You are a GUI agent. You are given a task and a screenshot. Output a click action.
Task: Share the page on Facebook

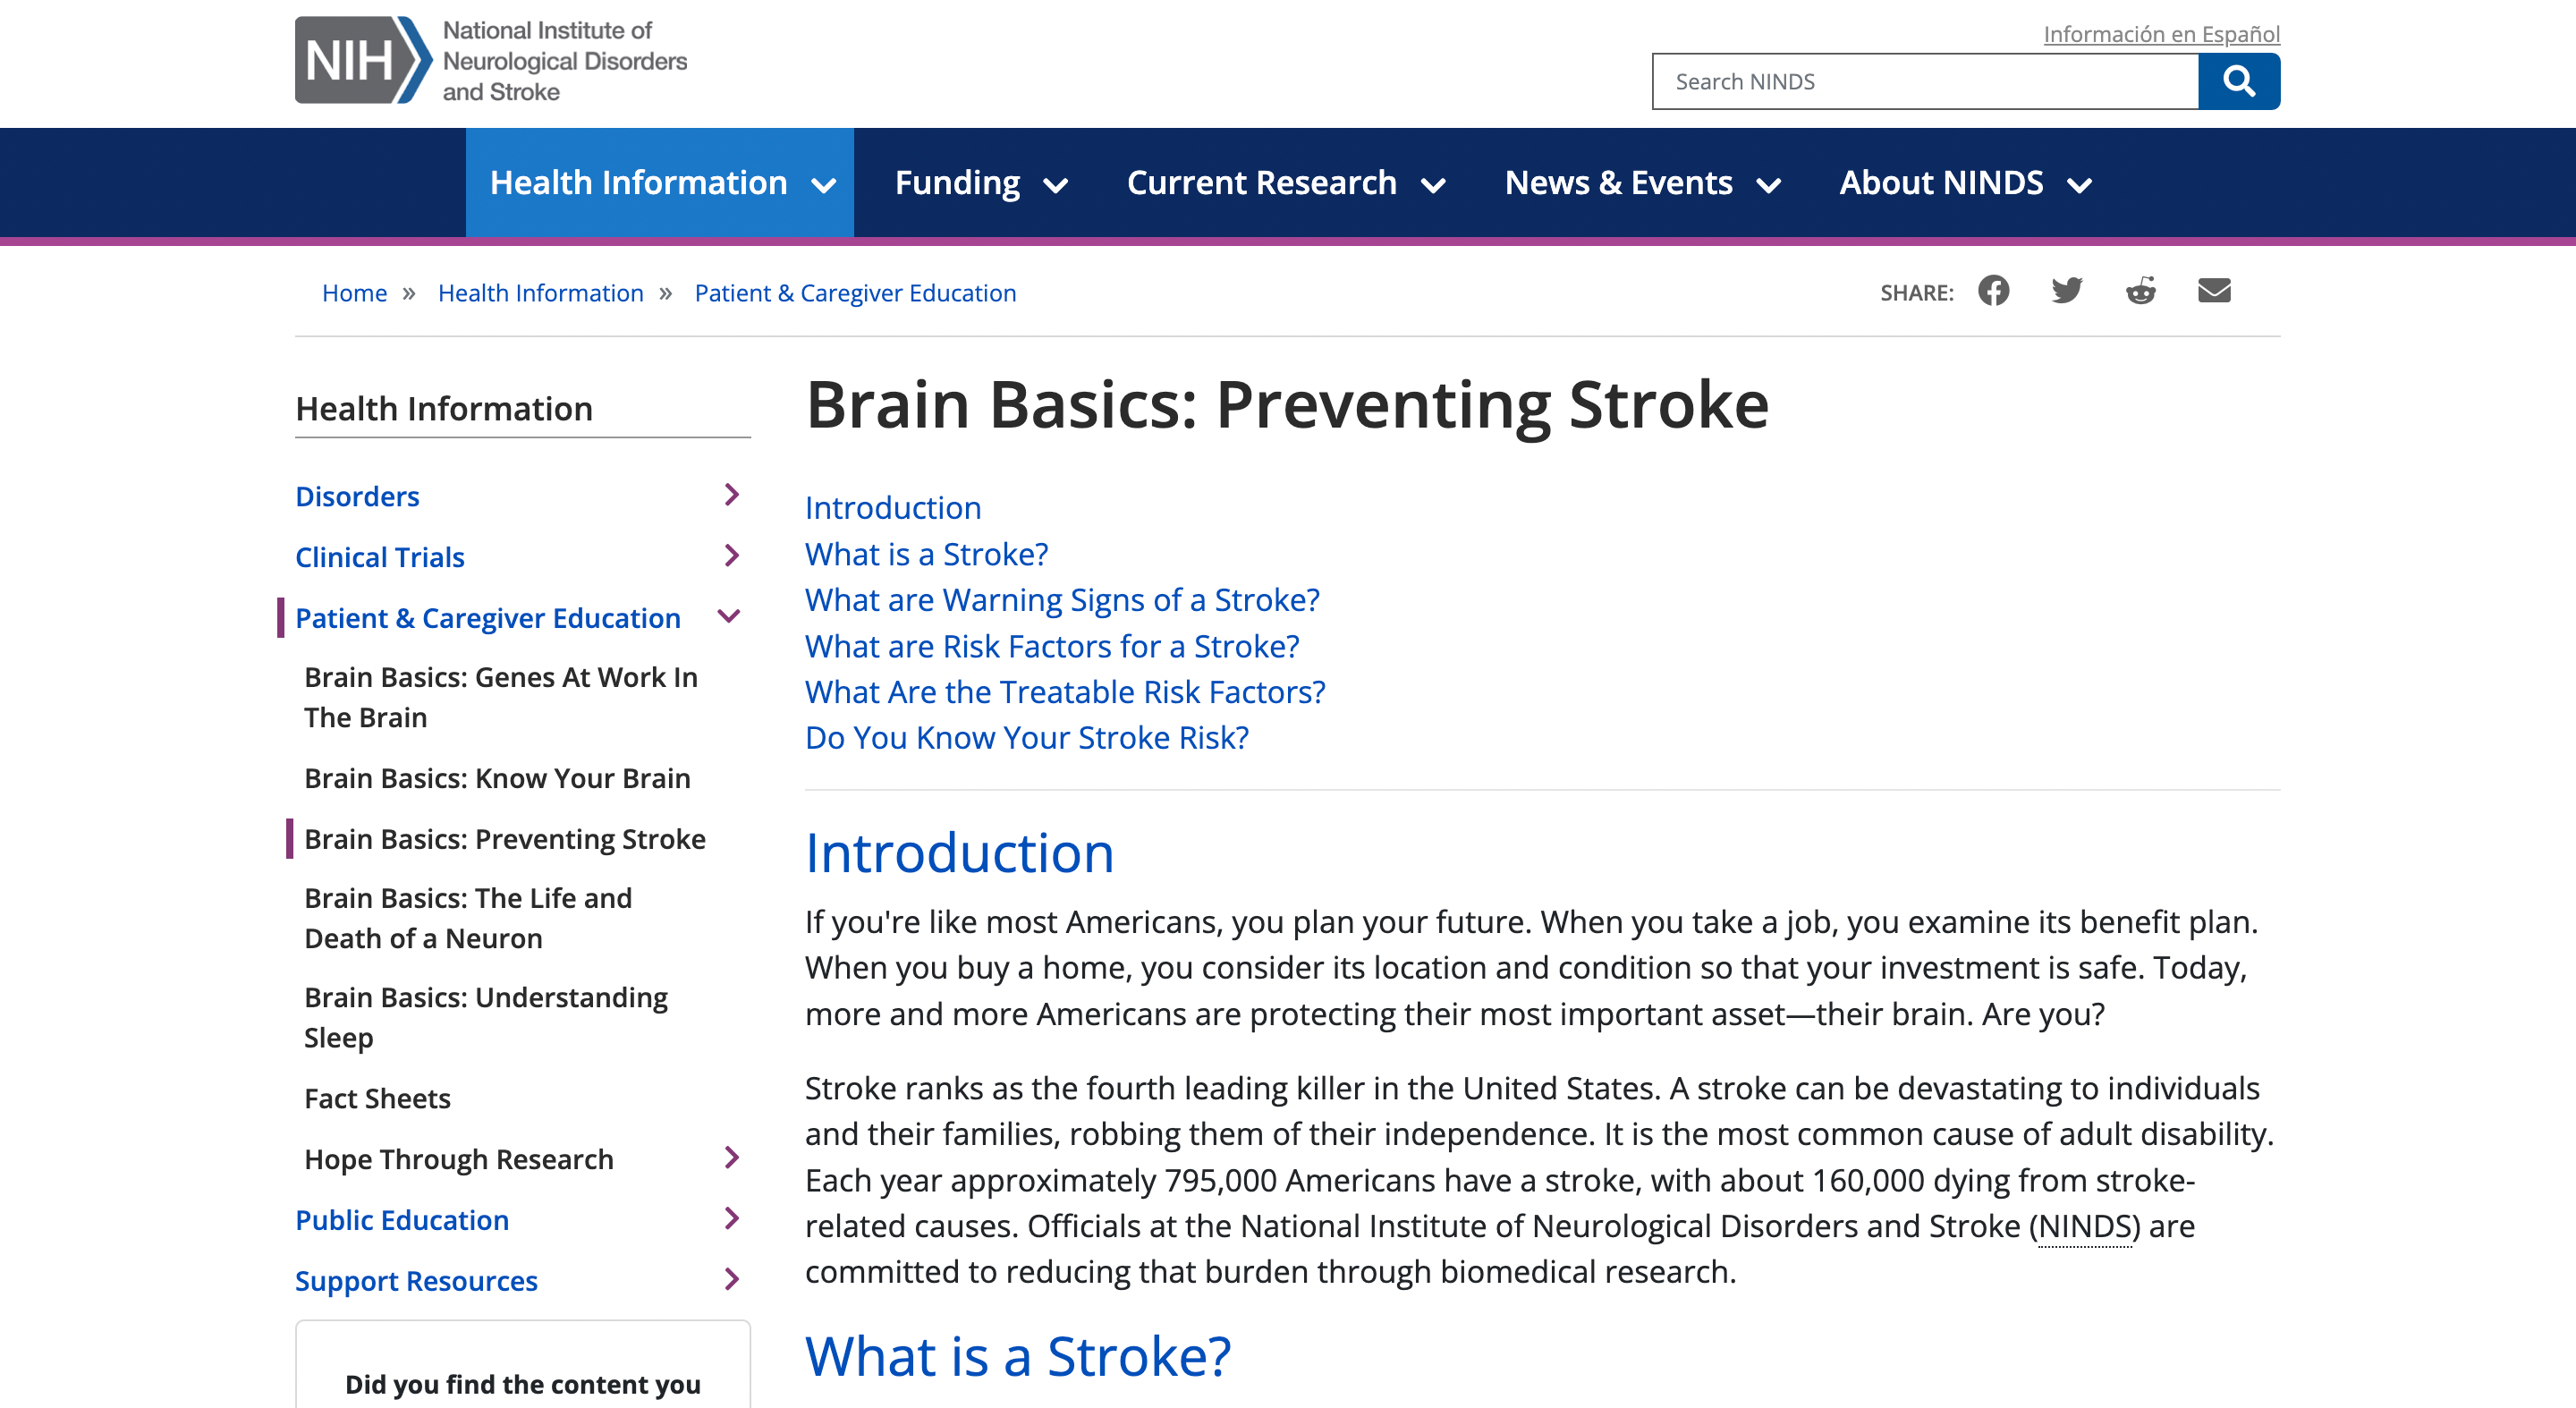point(1993,291)
